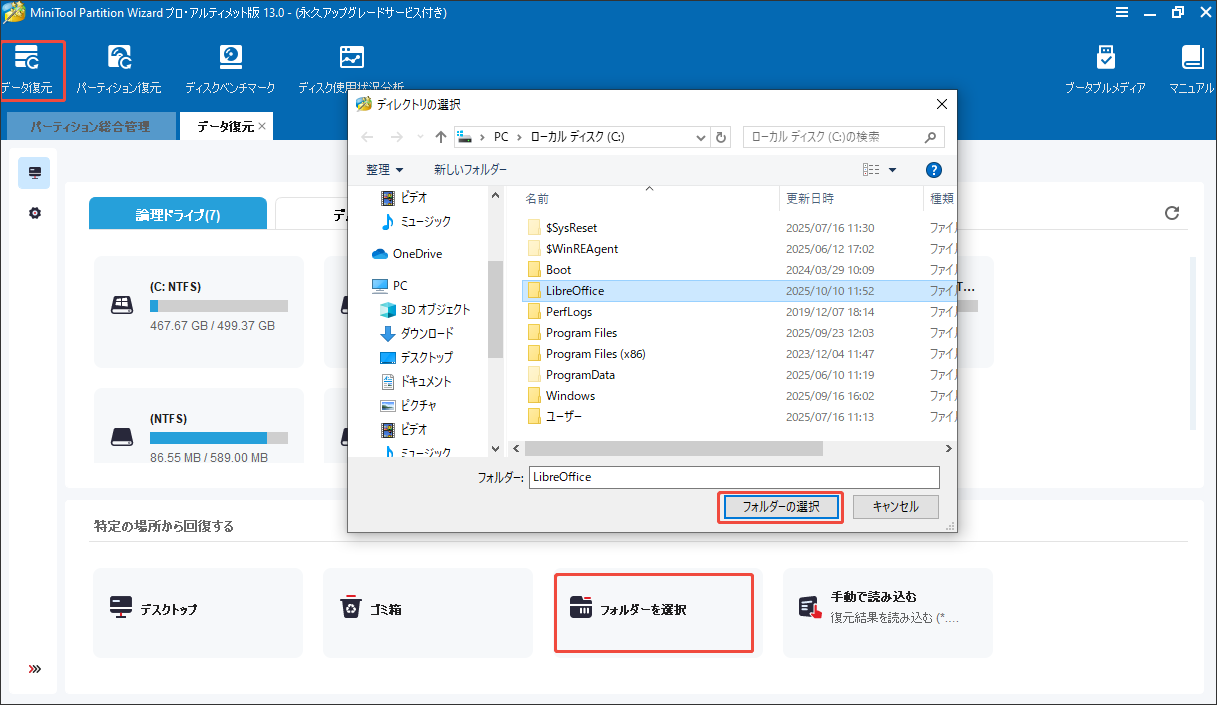Click the navigation pane vertical scrollbar
The image size is (1217, 705).
pos(495,309)
